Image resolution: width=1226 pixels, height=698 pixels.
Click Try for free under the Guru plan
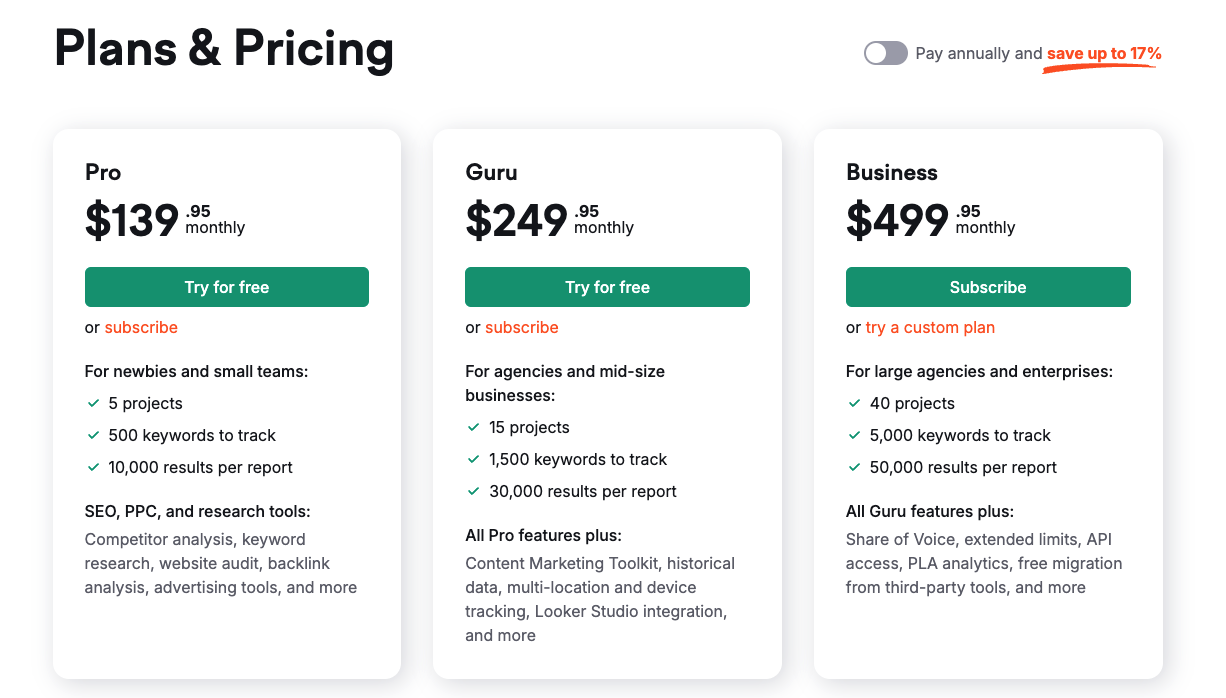607,287
